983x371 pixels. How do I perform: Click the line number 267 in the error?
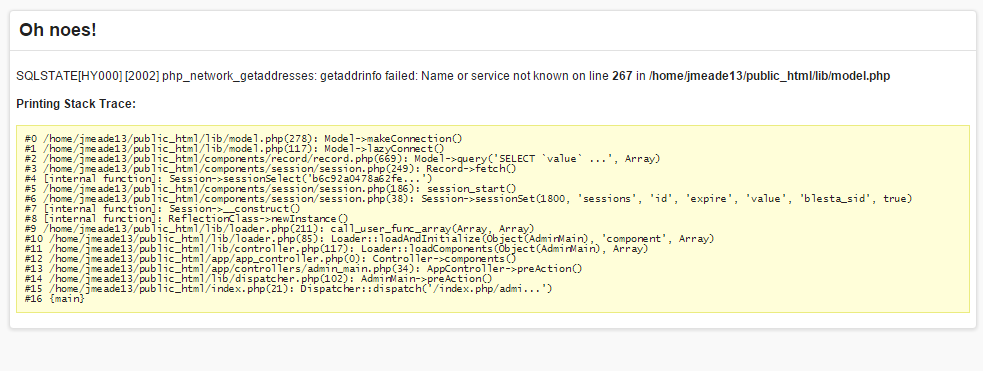pos(622,76)
